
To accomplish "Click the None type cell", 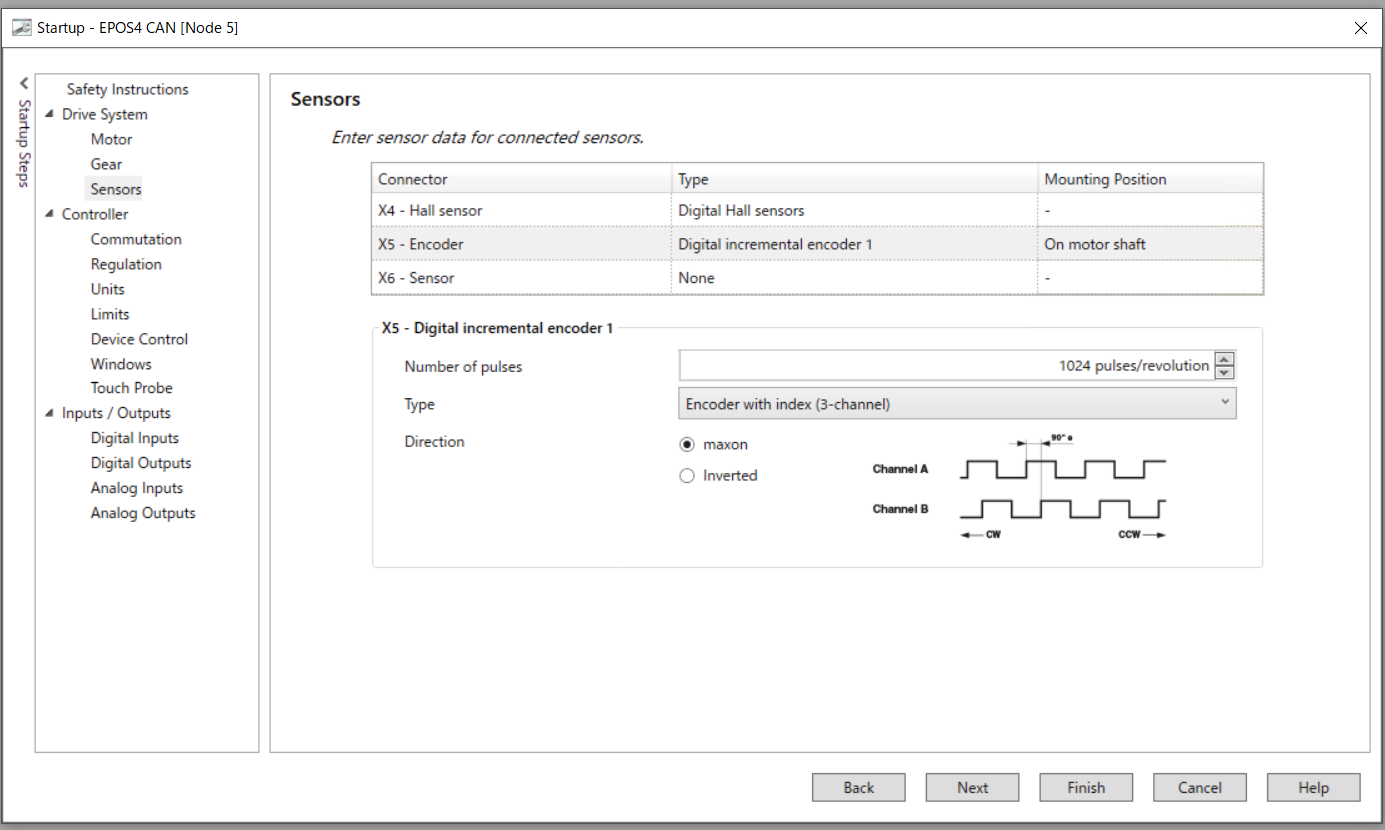I will coord(854,278).
